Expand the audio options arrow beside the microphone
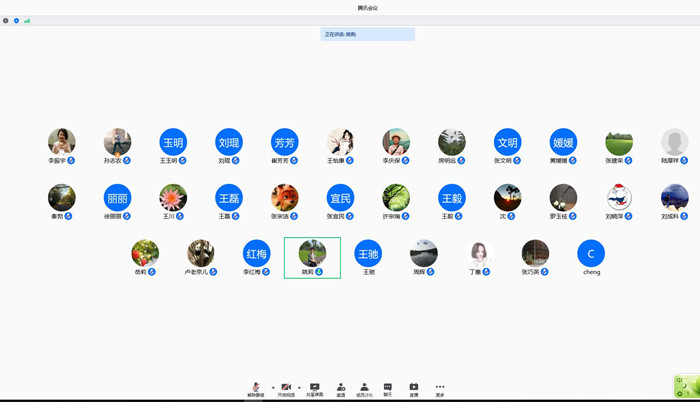The image size is (700, 402). (x=273, y=387)
